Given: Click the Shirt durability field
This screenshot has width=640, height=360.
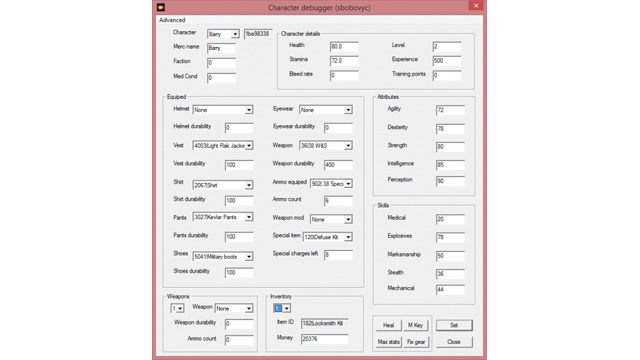Looking at the screenshot, I should tap(239, 200).
